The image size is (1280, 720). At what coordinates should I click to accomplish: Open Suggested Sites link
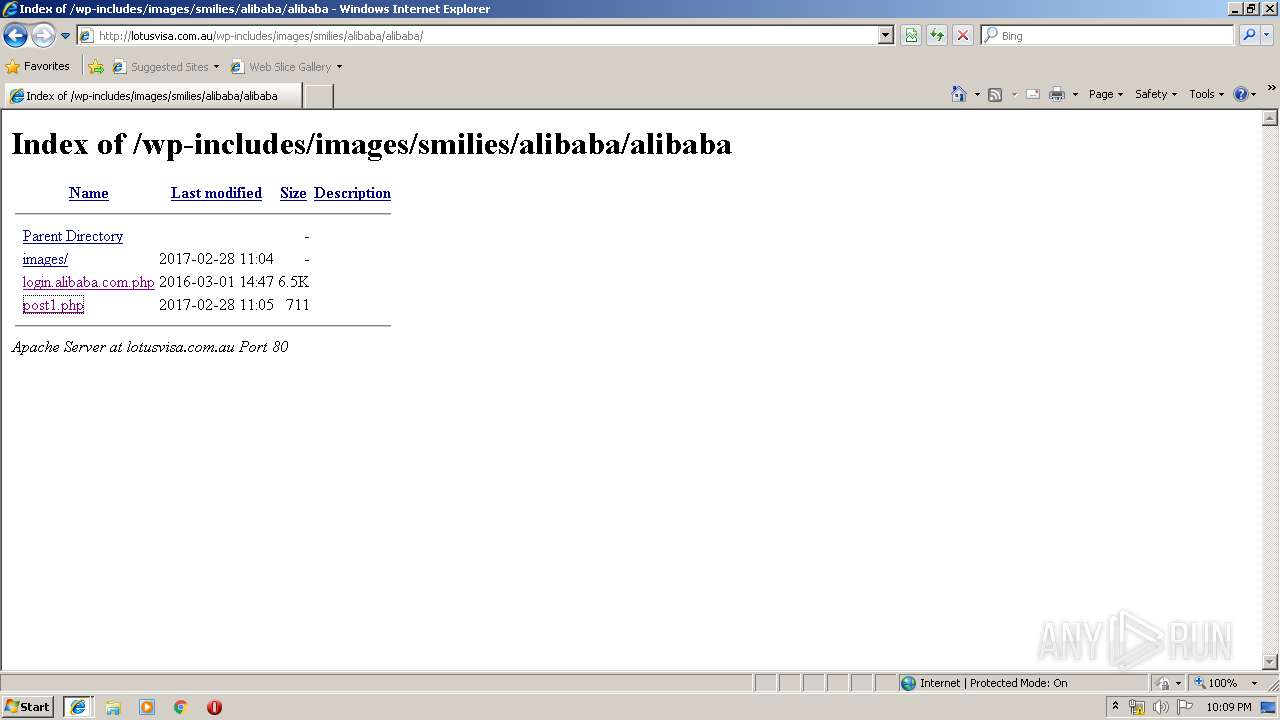coord(165,67)
